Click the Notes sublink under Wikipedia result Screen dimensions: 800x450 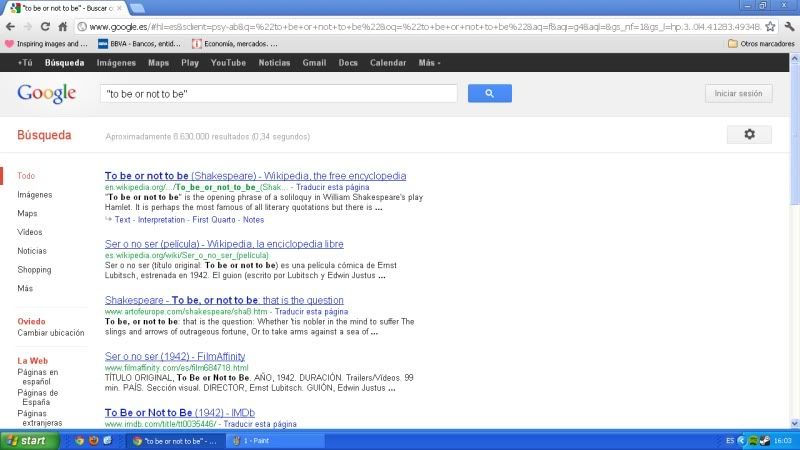(x=254, y=220)
